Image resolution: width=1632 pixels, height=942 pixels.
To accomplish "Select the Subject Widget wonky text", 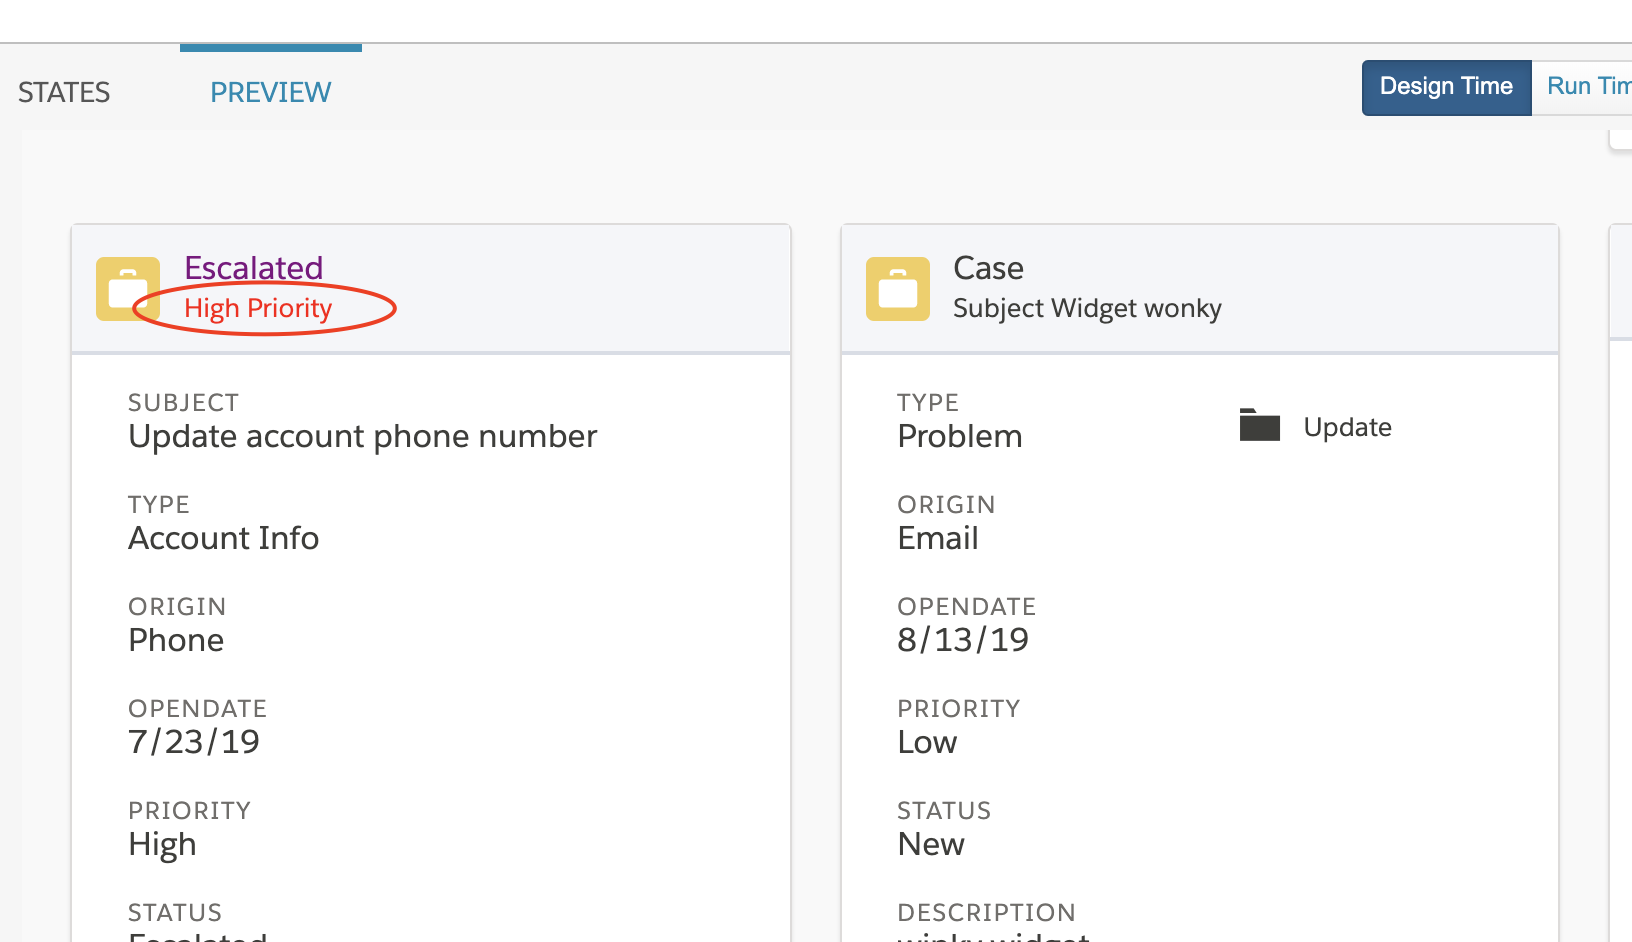I will pos(1087,308).
